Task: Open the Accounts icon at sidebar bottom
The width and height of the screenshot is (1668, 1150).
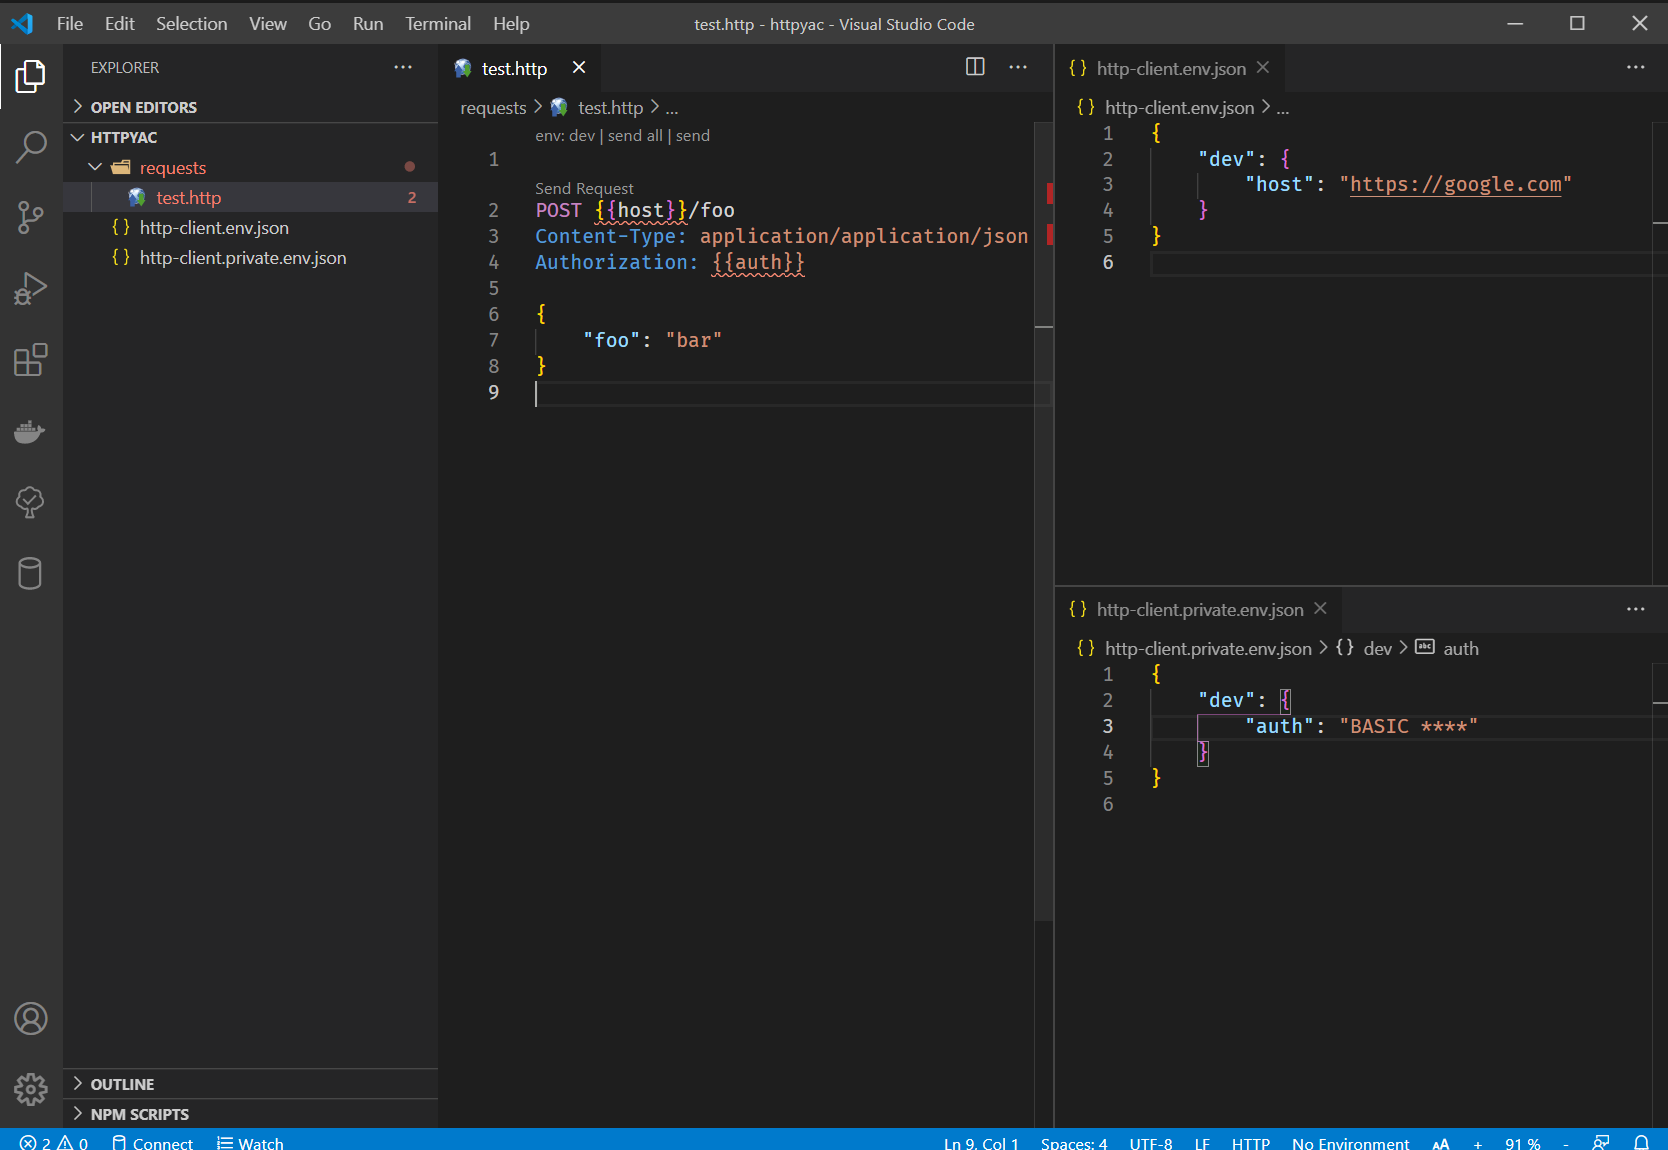Action: [x=31, y=1019]
